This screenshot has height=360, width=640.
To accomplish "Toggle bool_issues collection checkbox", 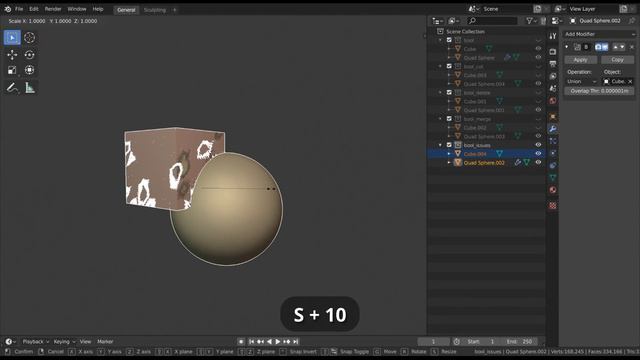I will coord(449,145).
